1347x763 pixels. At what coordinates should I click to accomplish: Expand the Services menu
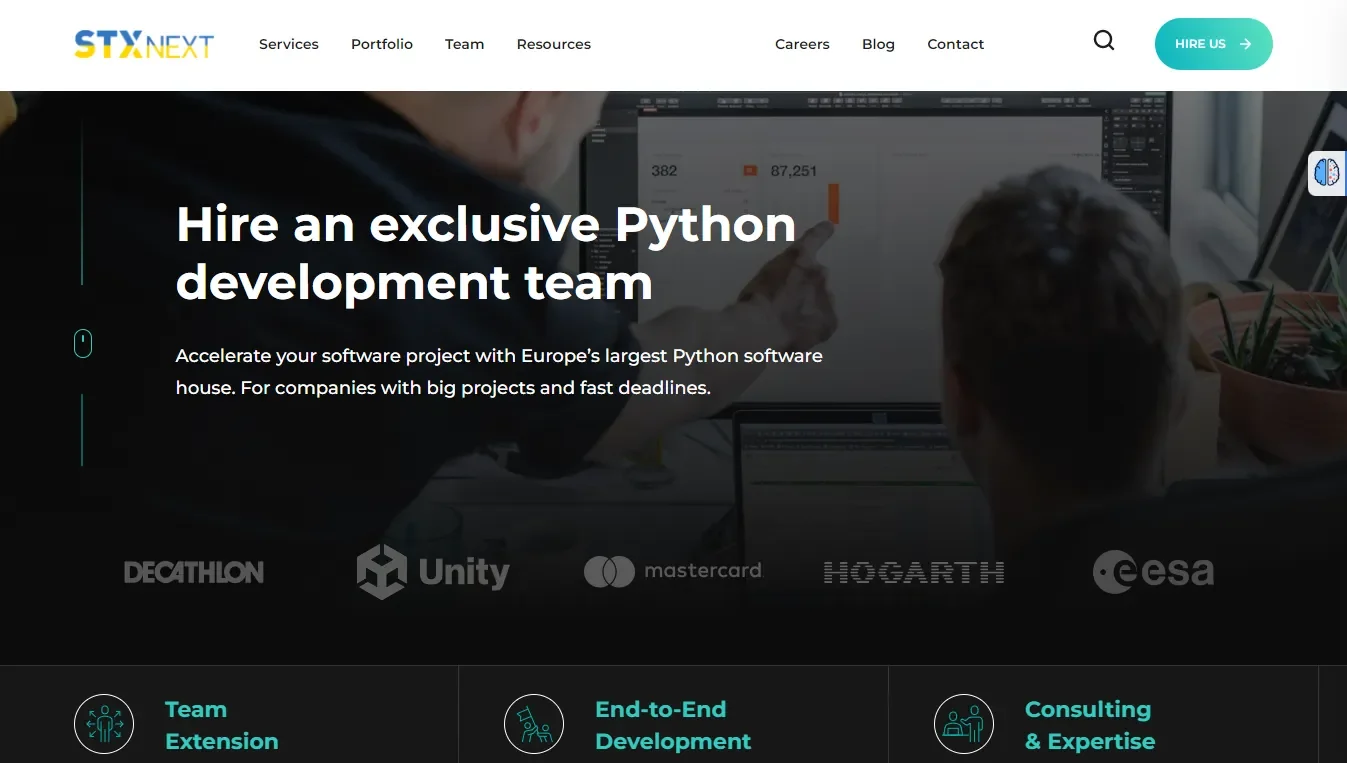coord(289,44)
